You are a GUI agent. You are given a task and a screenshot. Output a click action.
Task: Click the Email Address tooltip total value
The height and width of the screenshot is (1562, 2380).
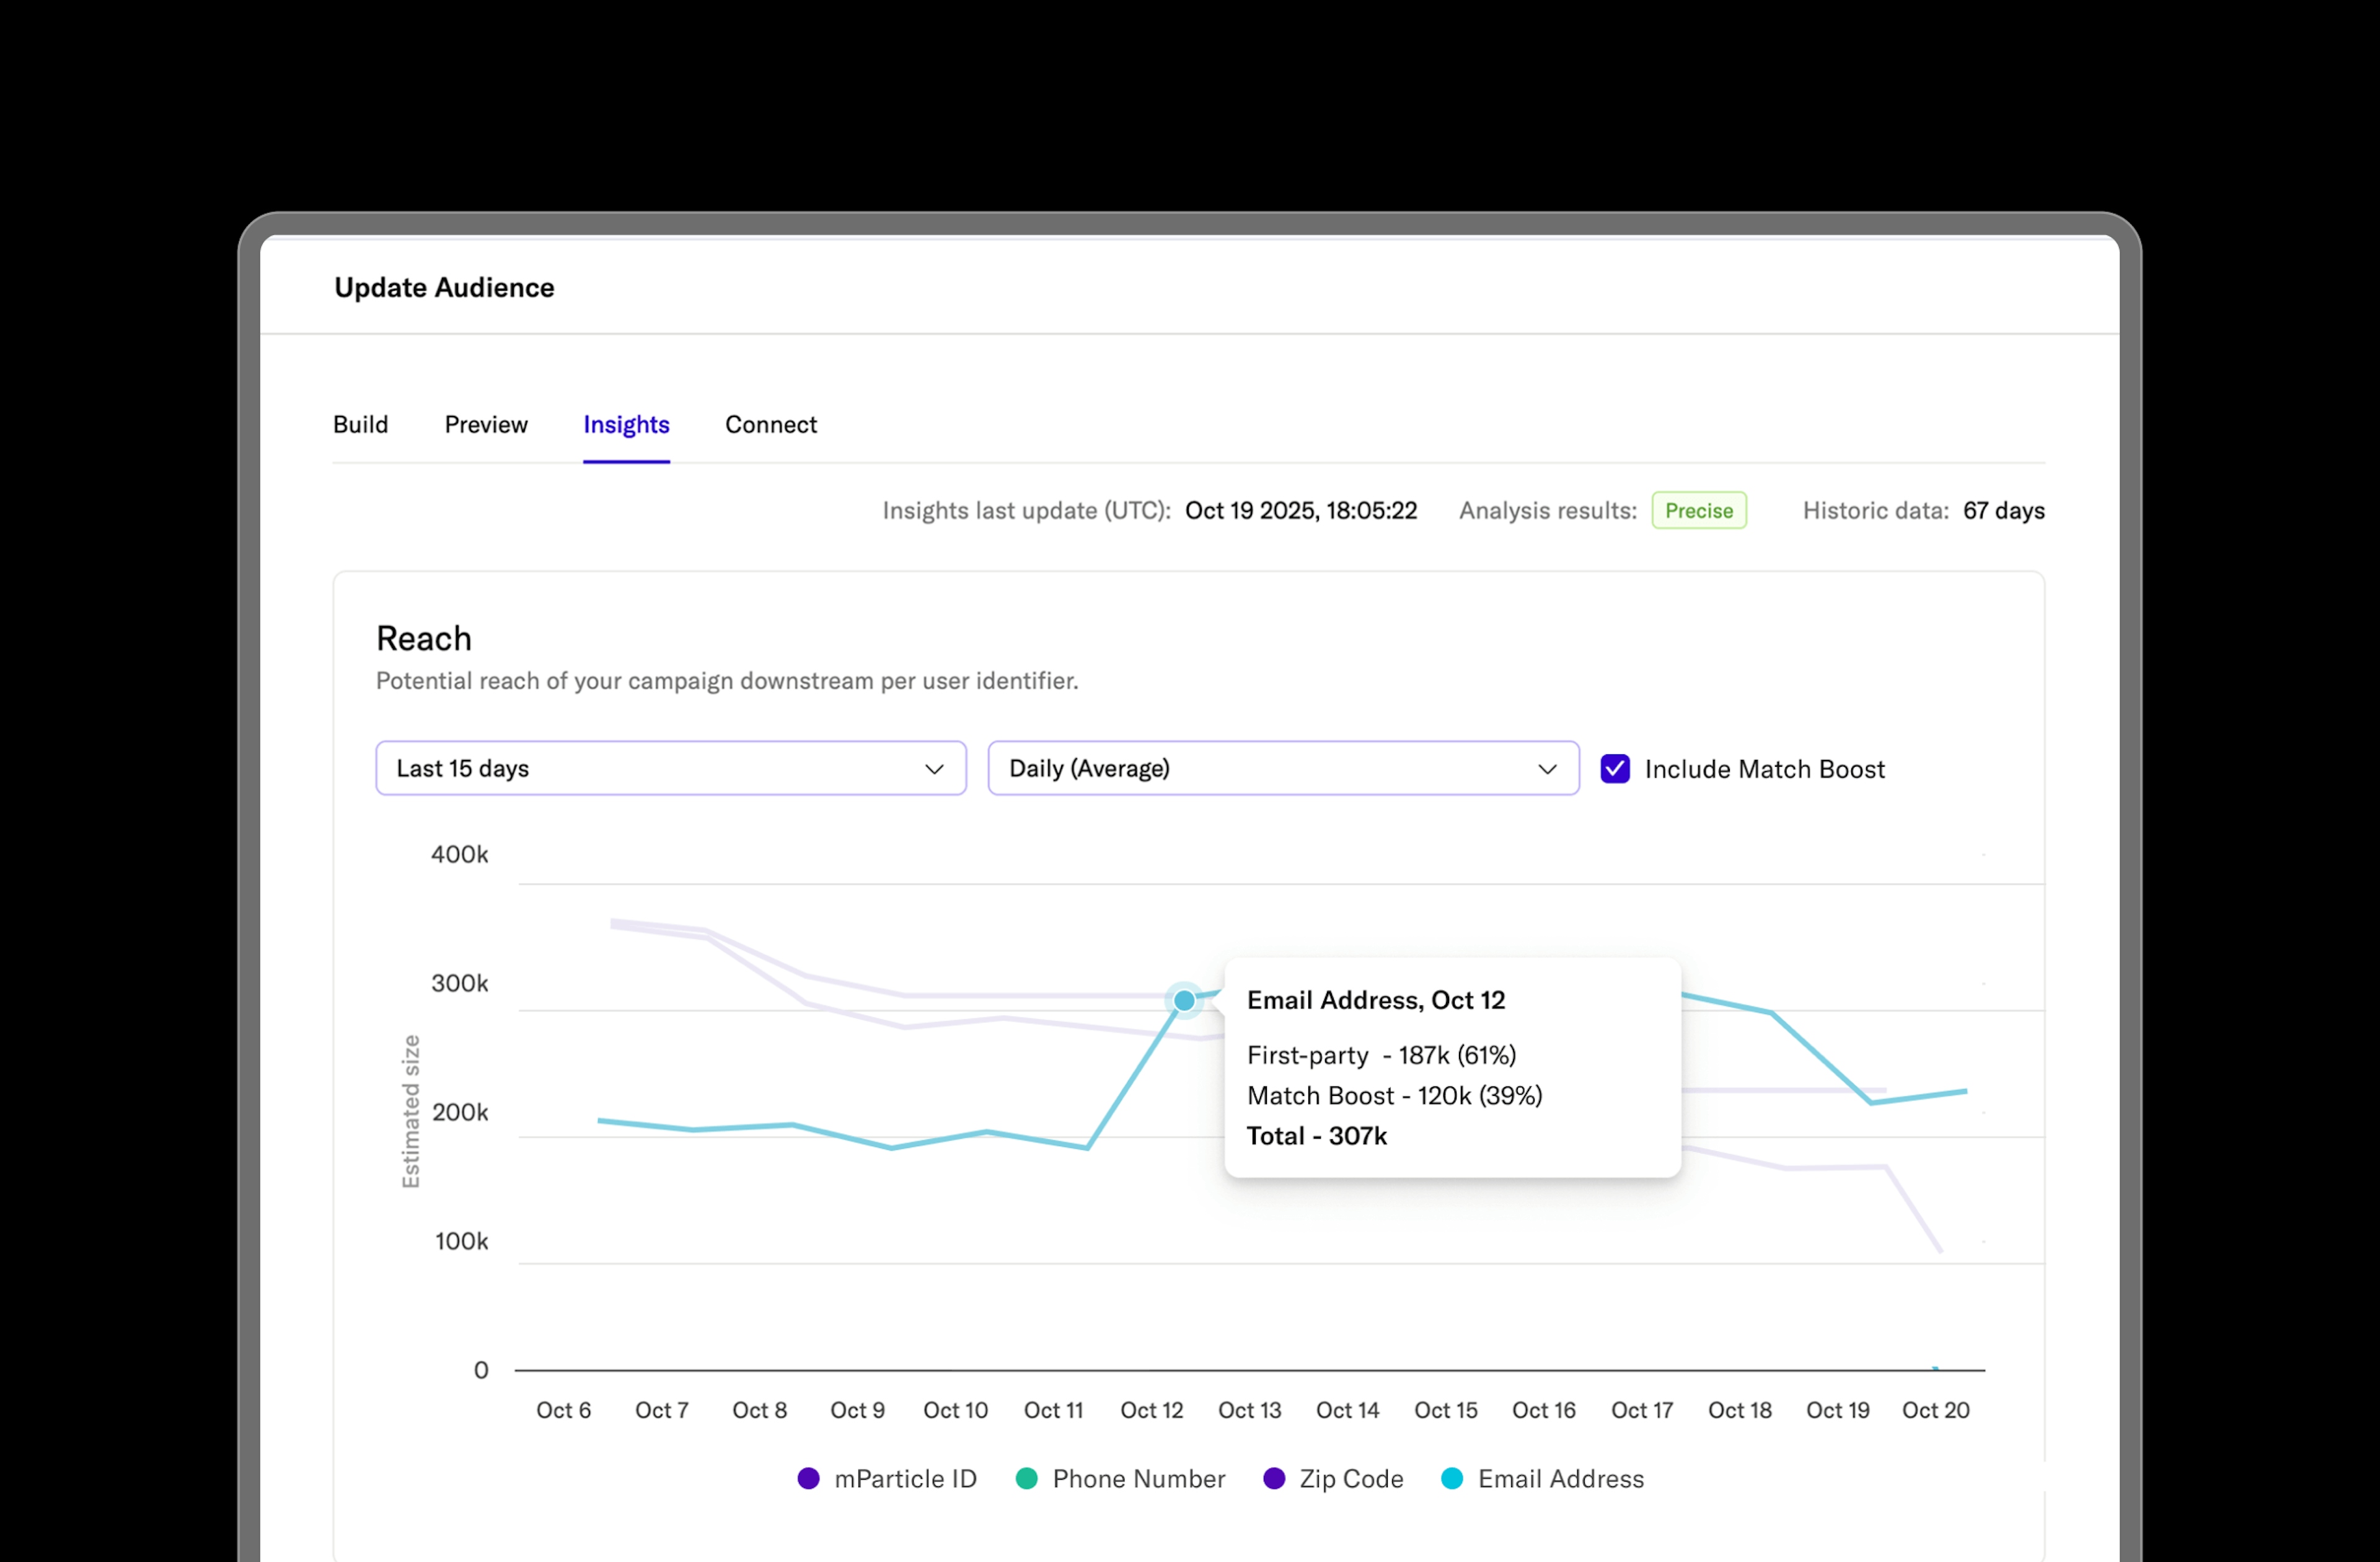pos(1317,1136)
